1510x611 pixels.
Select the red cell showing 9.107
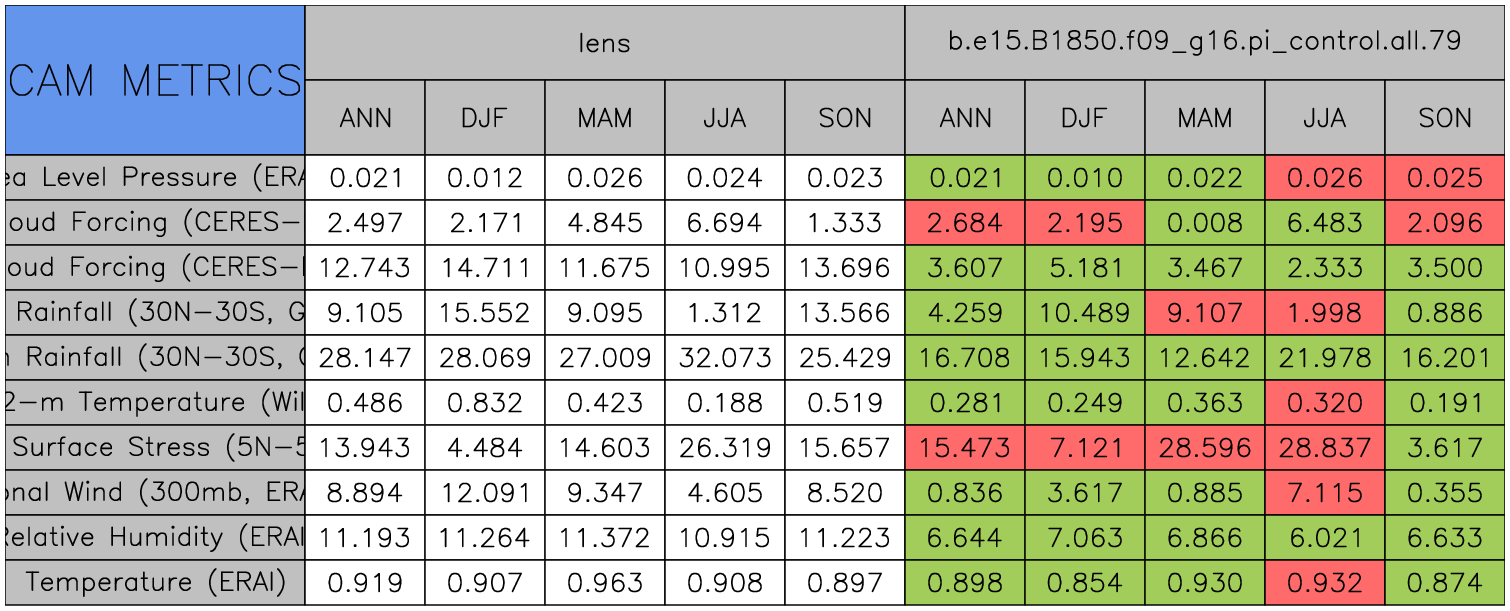tap(1204, 313)
